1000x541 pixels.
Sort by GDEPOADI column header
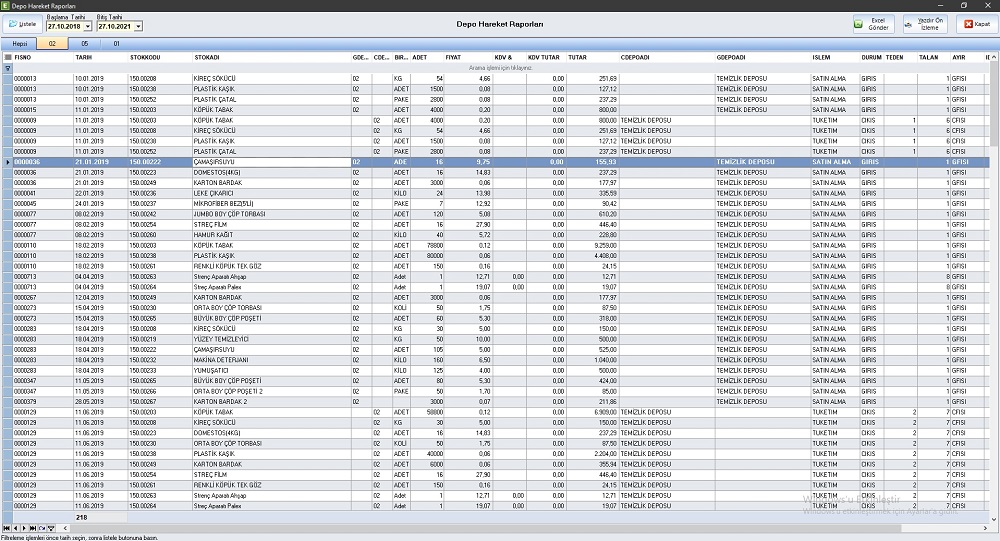tap(762, 57)
